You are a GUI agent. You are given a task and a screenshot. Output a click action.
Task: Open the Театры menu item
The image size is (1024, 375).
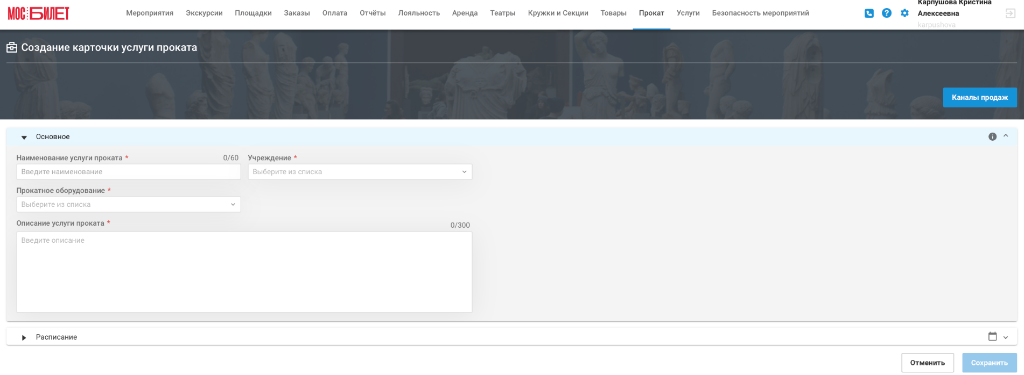point(503,13)
